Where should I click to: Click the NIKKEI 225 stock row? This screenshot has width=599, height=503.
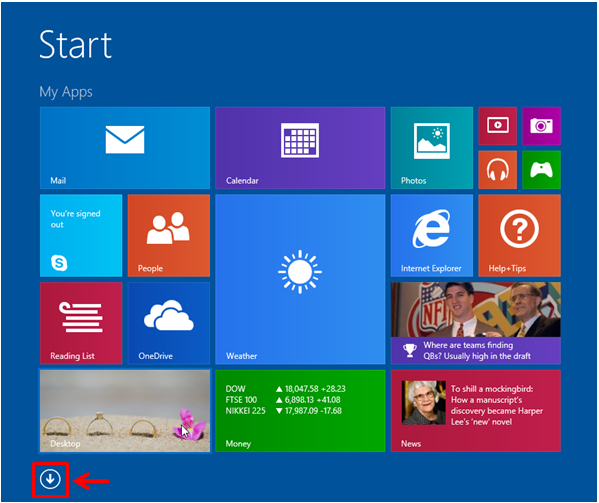click(283, 411)
